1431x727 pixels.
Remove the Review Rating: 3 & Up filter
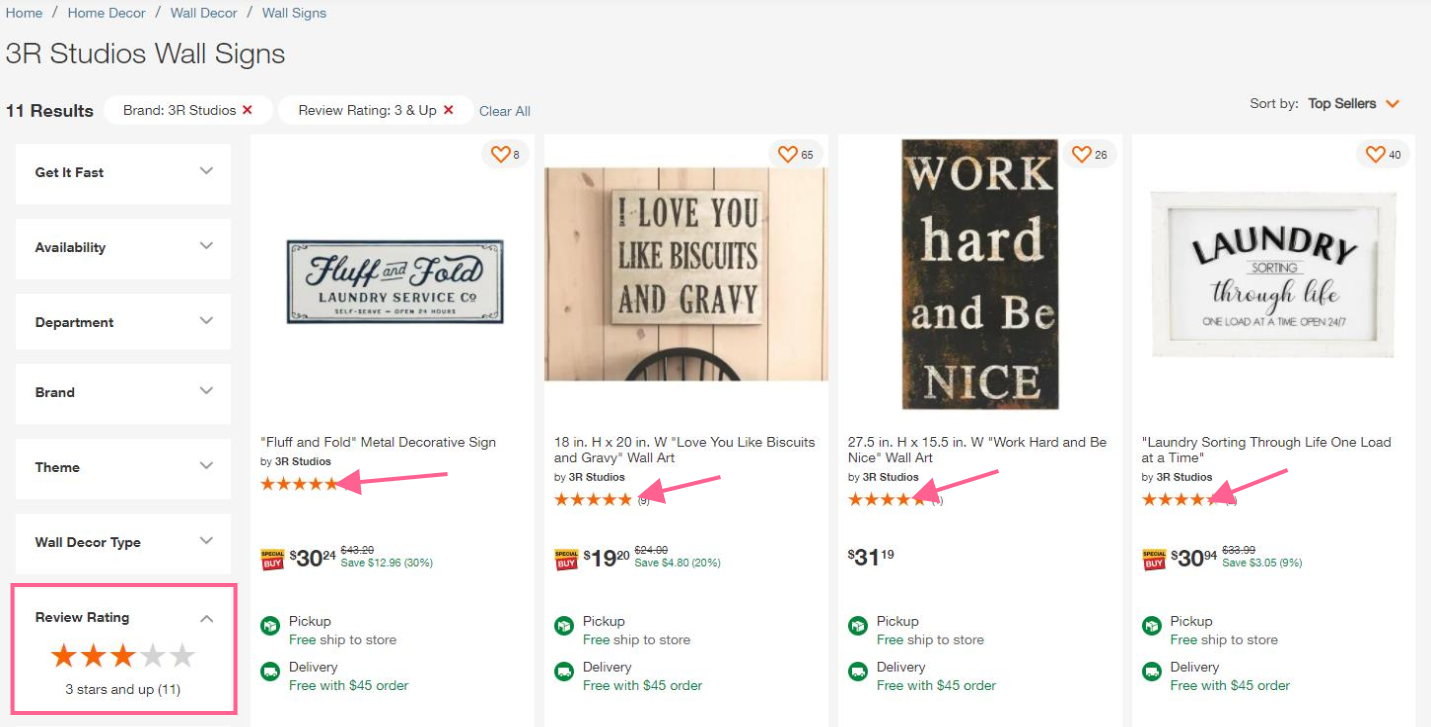point(448,110)
